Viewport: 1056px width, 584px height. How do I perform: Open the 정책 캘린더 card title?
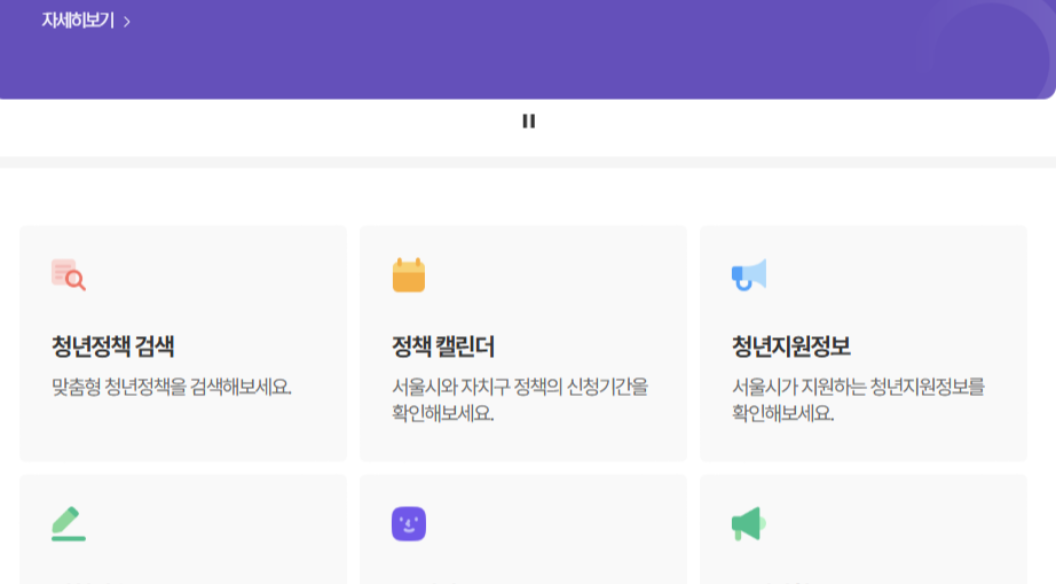(x=443, y=347)
